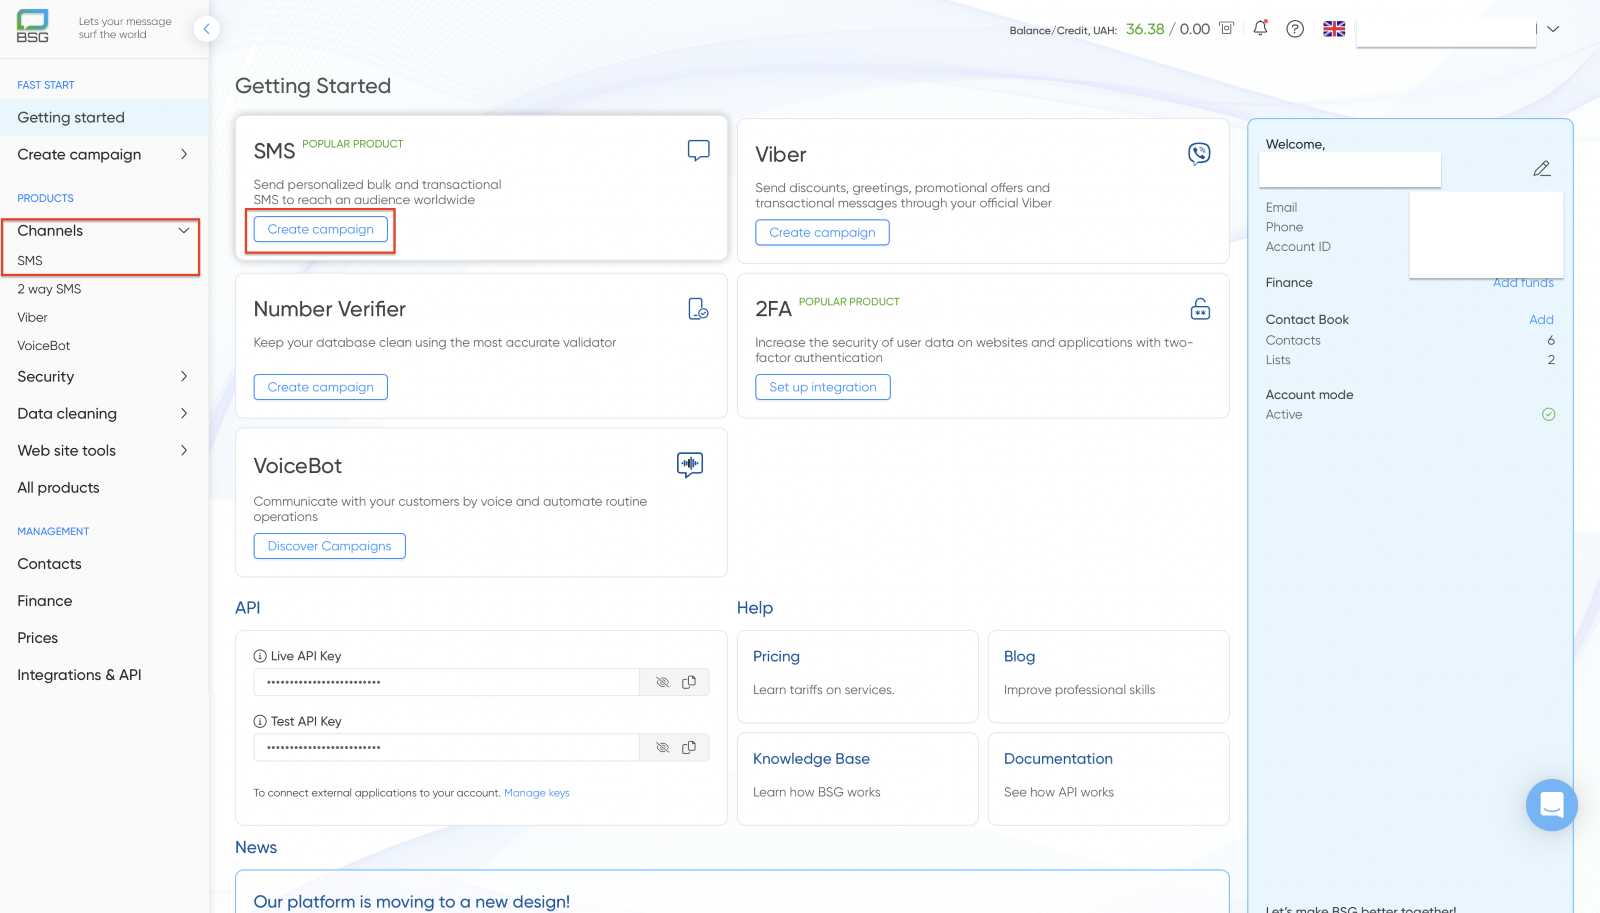Open the Documentation card
1600x913 pixels.
(x=1108, y=779)
